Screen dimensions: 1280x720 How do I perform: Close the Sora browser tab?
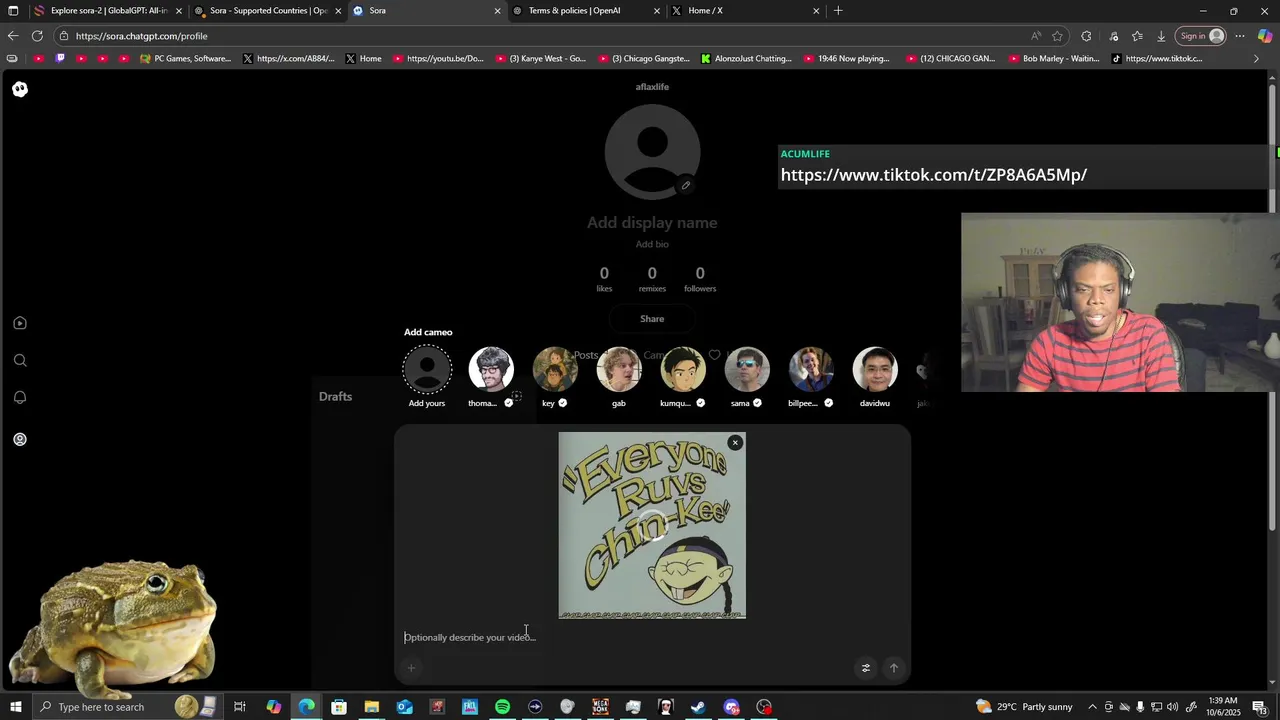(x=497, y=11)
